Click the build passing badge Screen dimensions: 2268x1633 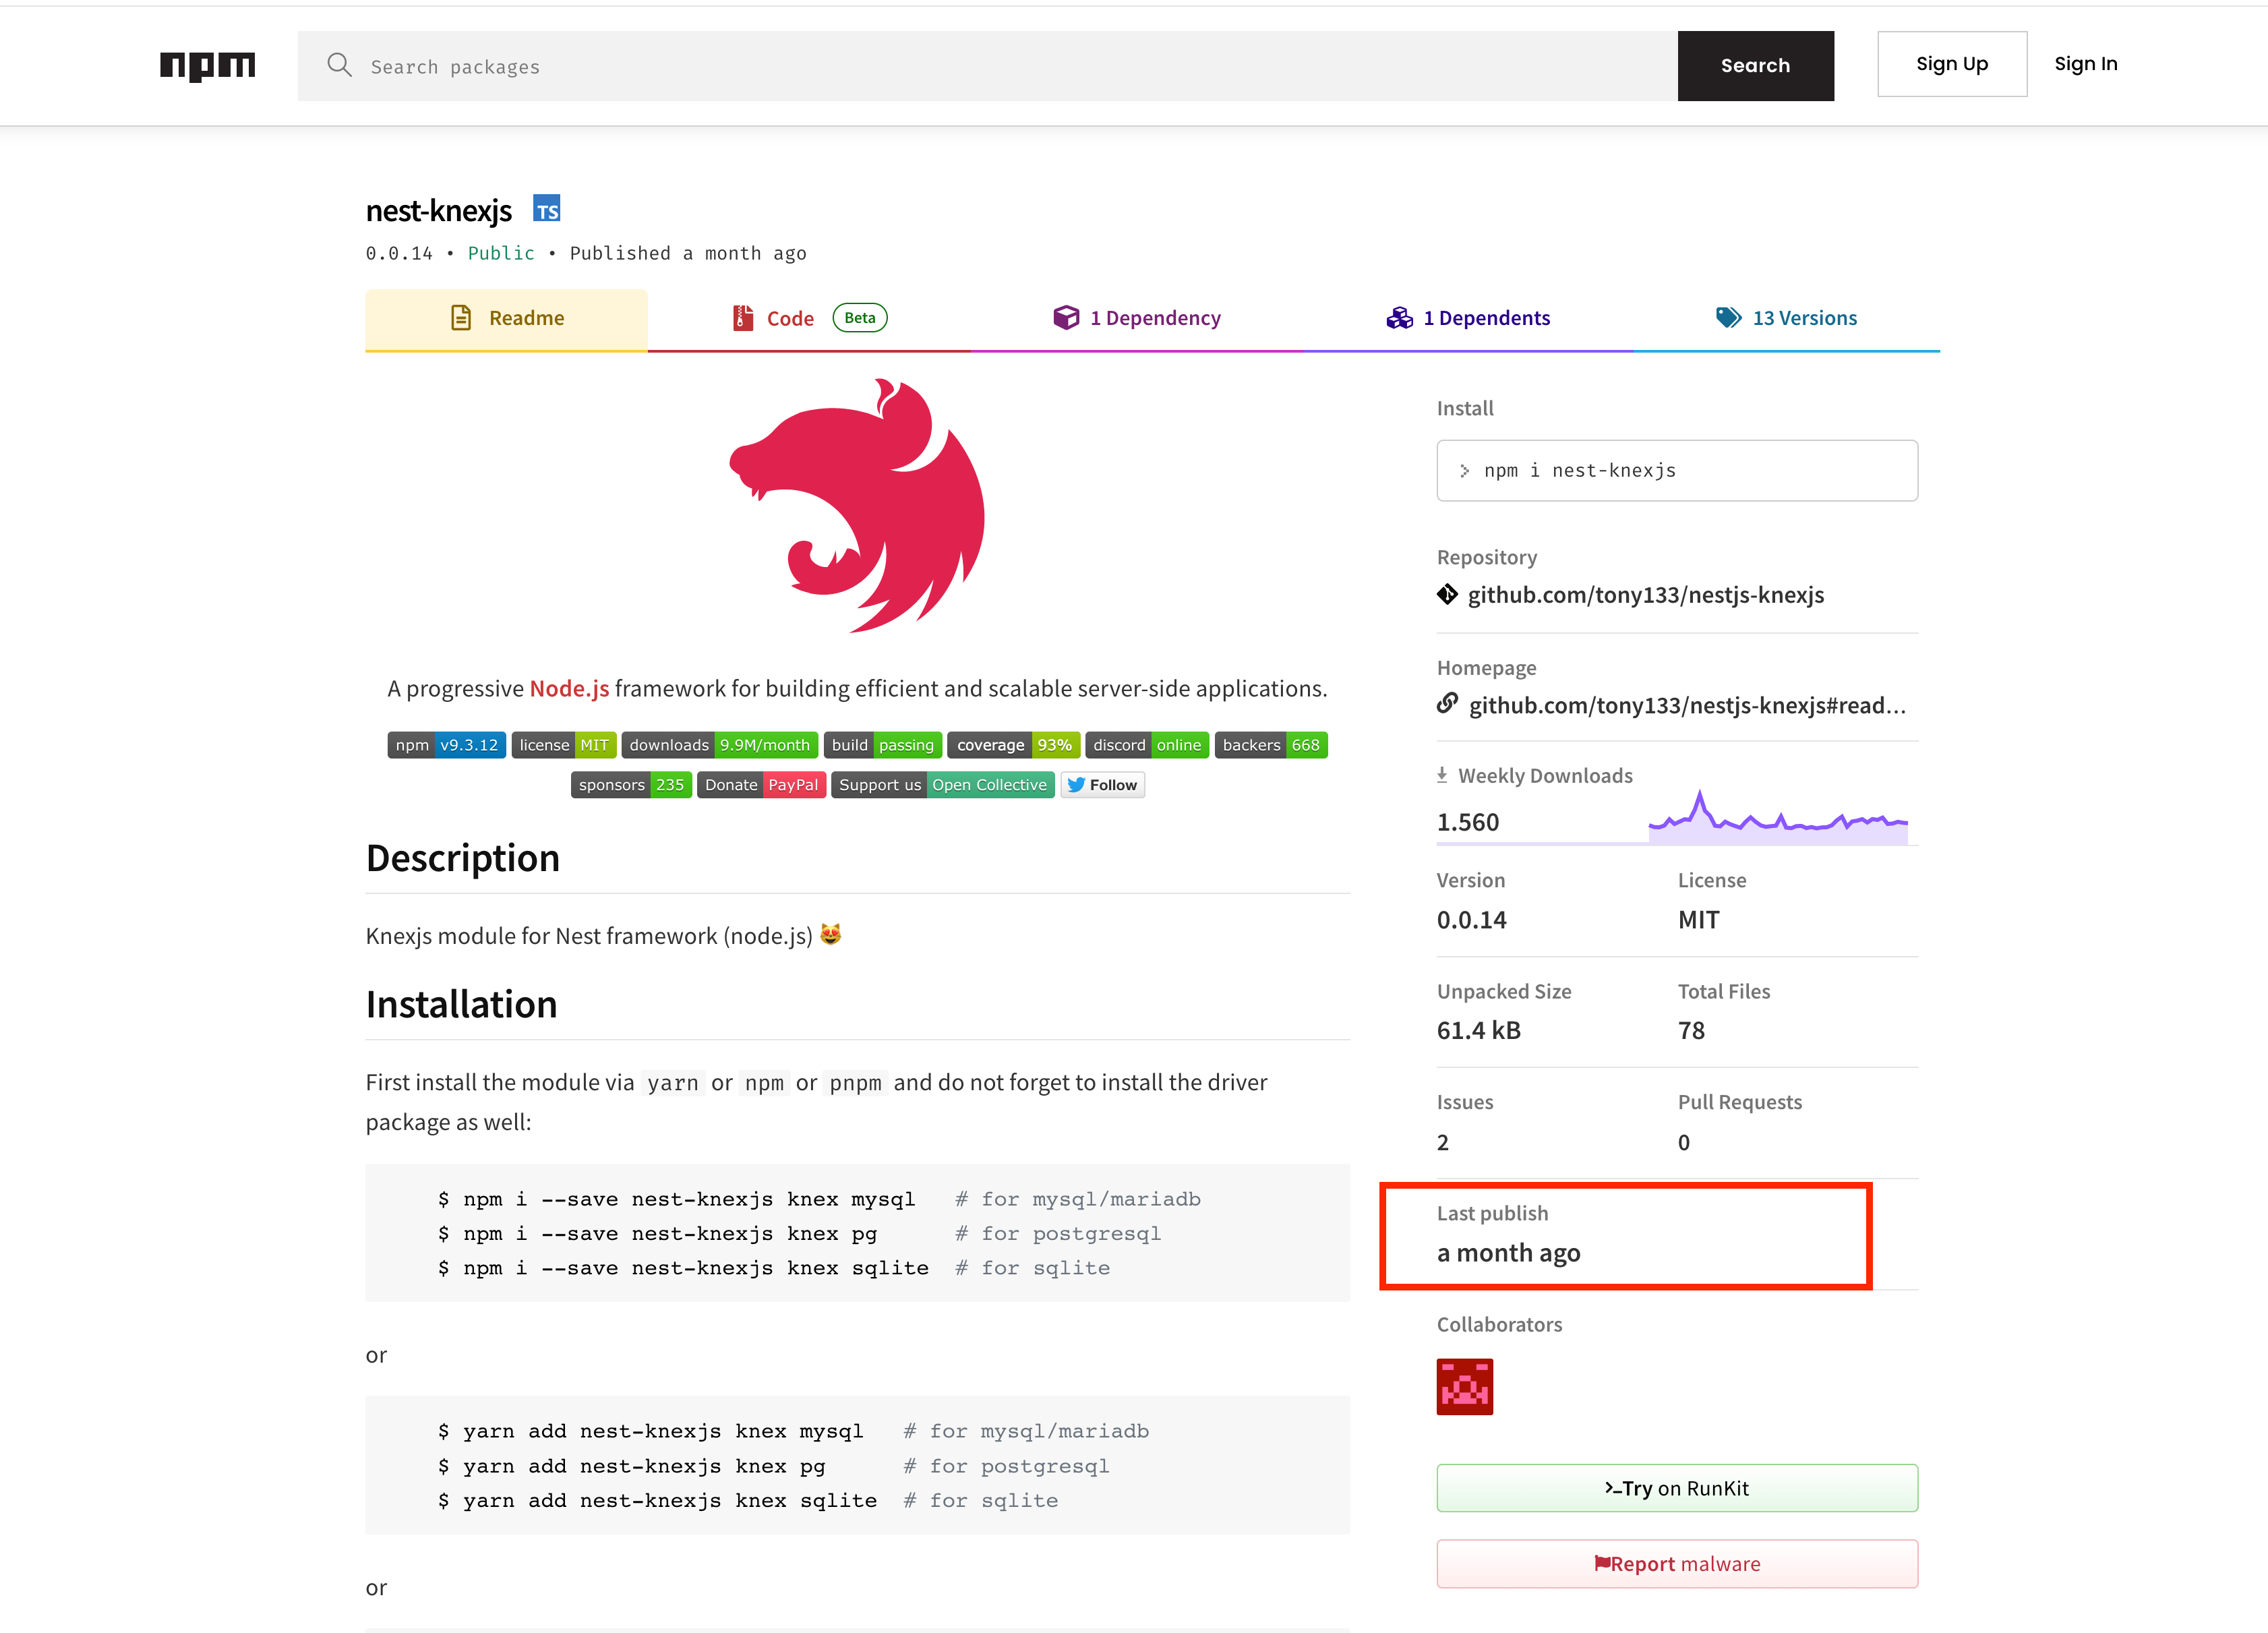[883, 744]
